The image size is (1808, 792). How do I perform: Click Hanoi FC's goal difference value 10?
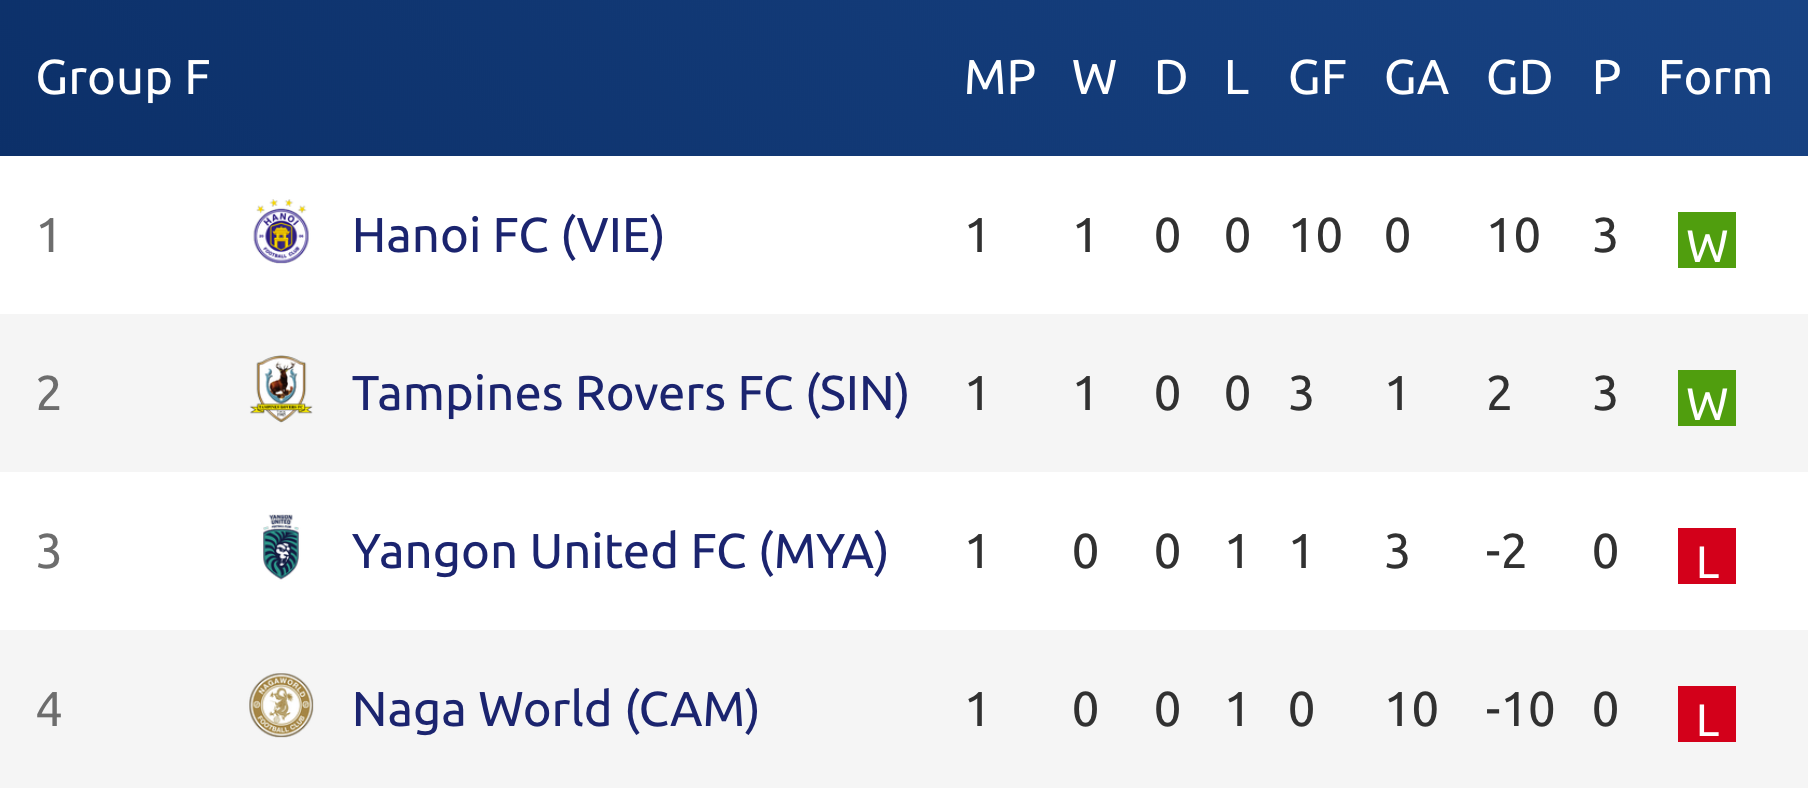pyautogui.click(x=1513, y=236)
